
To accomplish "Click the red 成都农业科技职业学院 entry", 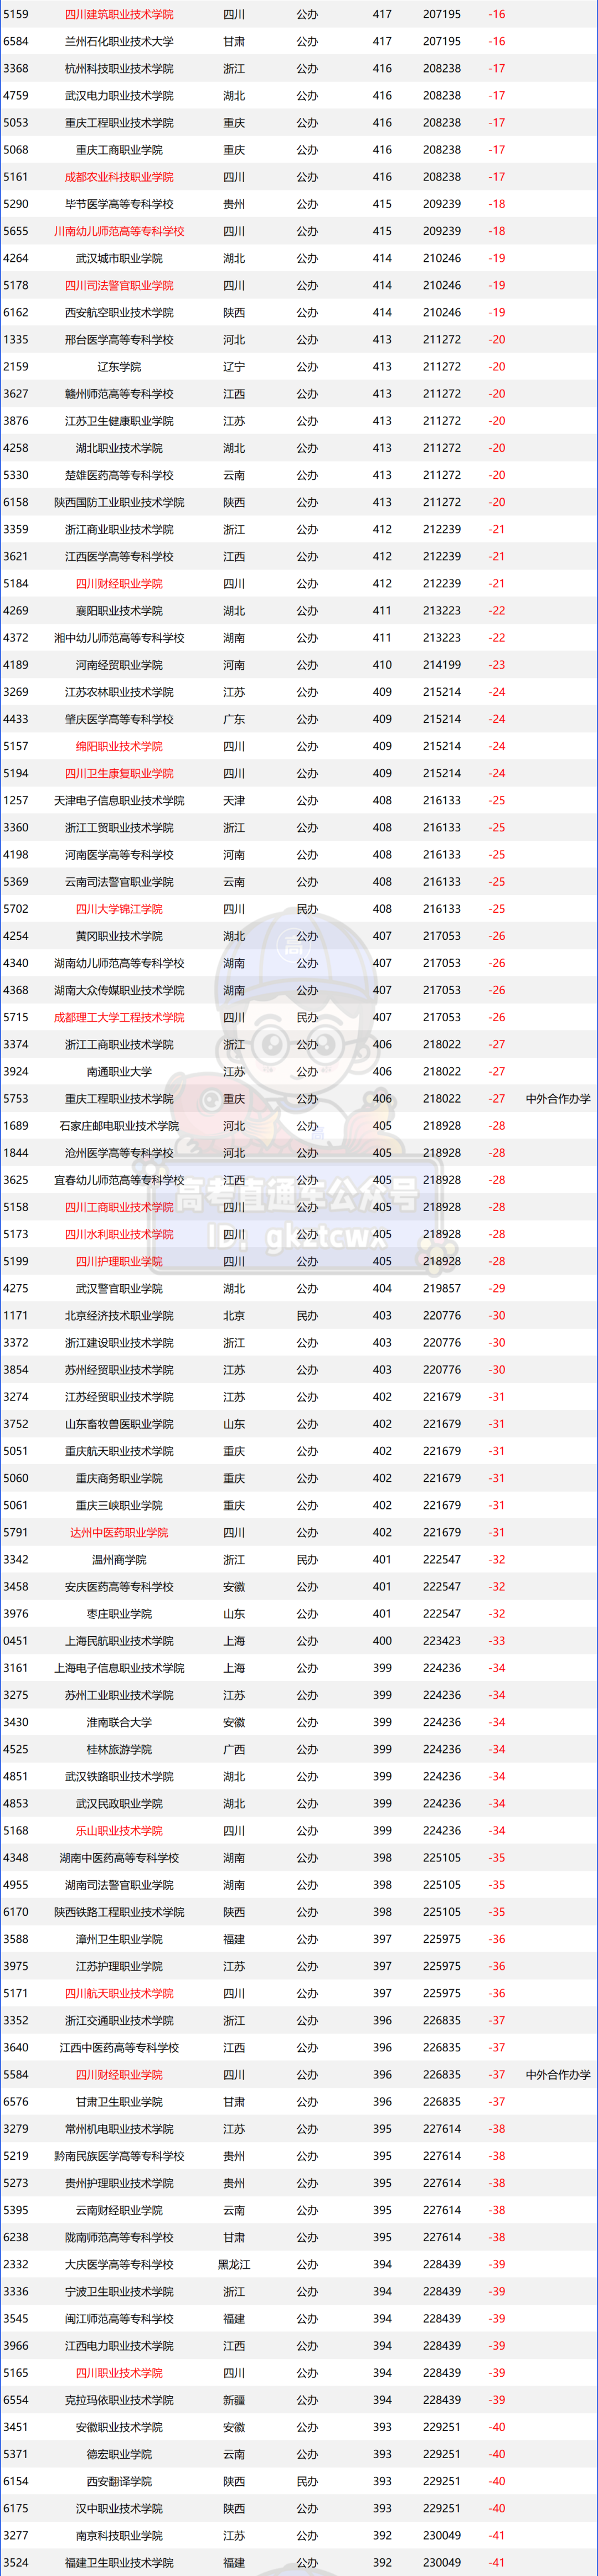I will [119, 177].
